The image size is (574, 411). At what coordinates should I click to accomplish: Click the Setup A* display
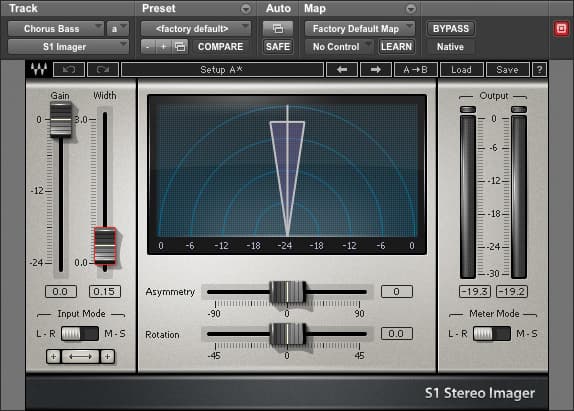(222, 70)
